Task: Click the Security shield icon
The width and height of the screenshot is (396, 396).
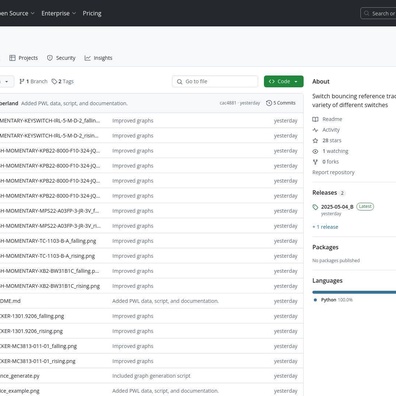Action: pos(50,58)
